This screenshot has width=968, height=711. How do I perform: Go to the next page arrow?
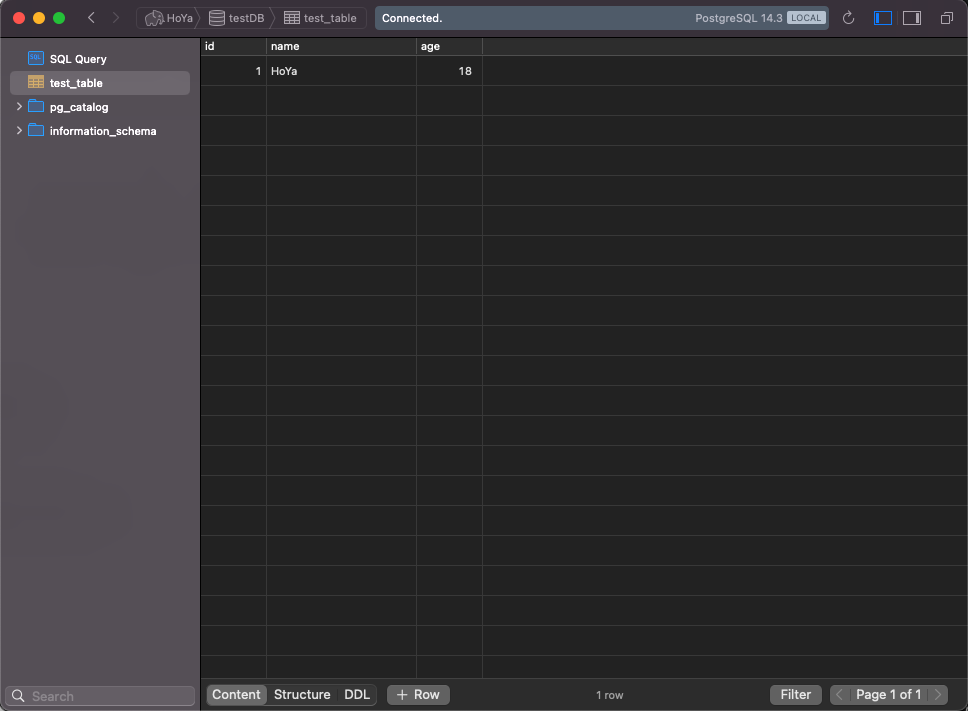click(x=938, y=694)
